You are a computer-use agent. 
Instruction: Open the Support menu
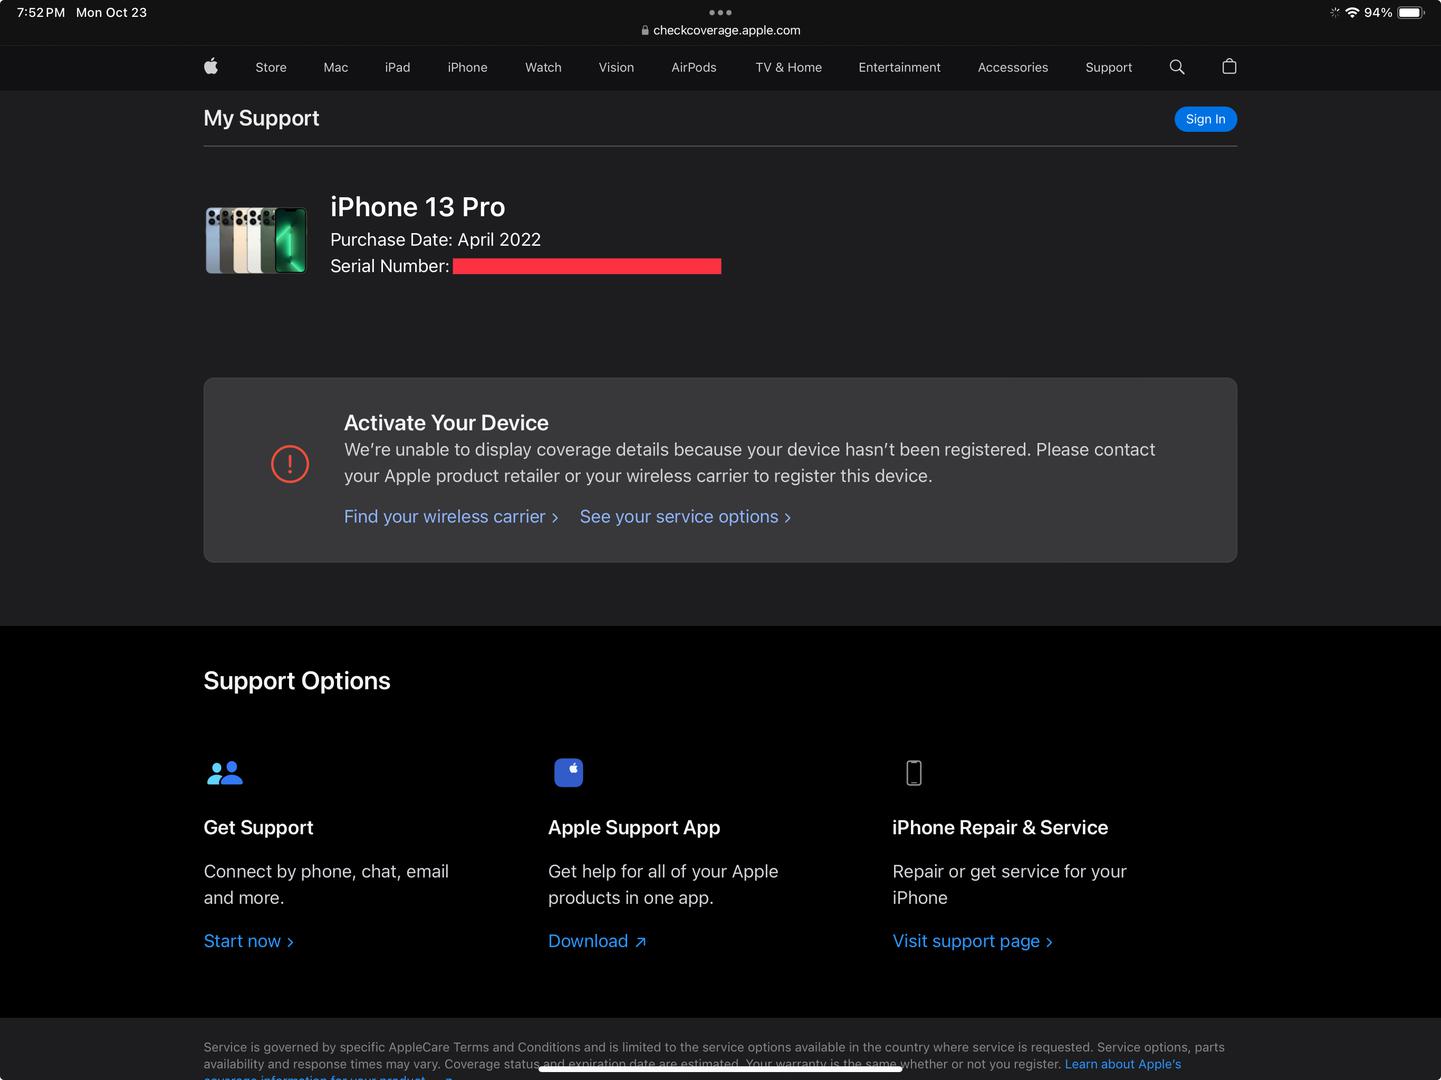[1109, 67]
